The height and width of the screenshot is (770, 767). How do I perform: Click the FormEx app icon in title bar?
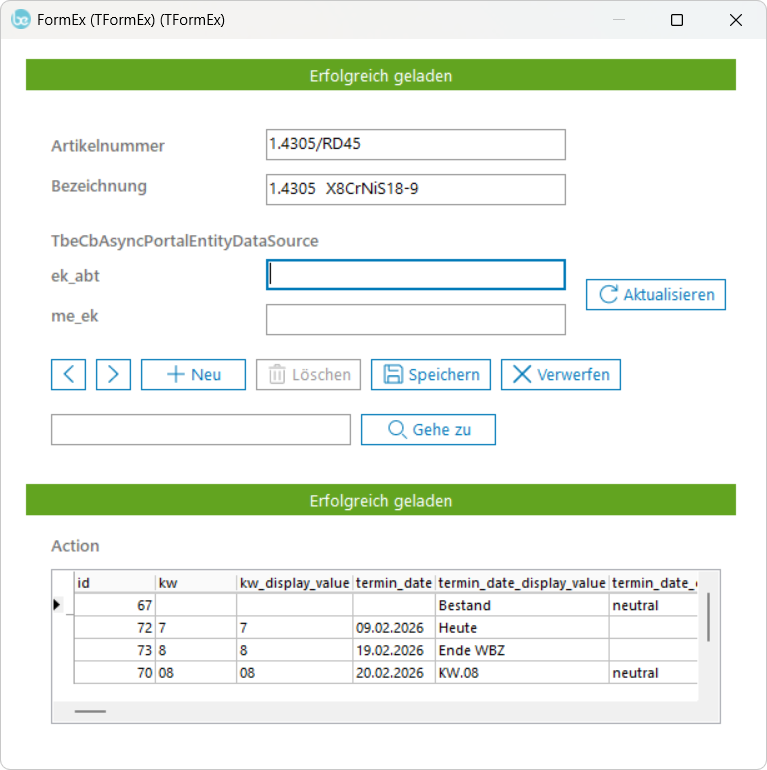click(20, 20)
